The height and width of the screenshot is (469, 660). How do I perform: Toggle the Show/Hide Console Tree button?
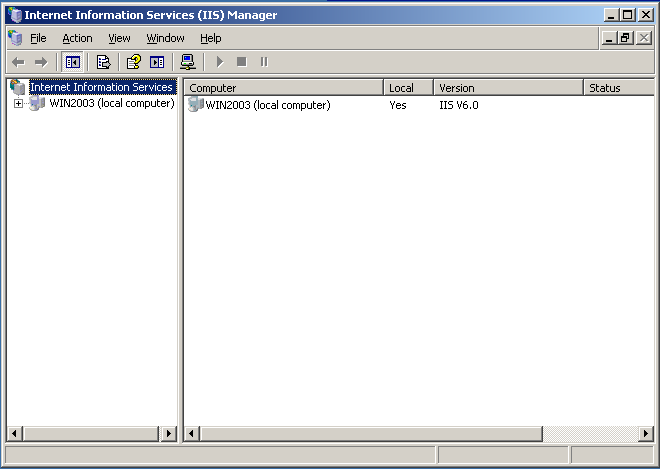(73, 62)
